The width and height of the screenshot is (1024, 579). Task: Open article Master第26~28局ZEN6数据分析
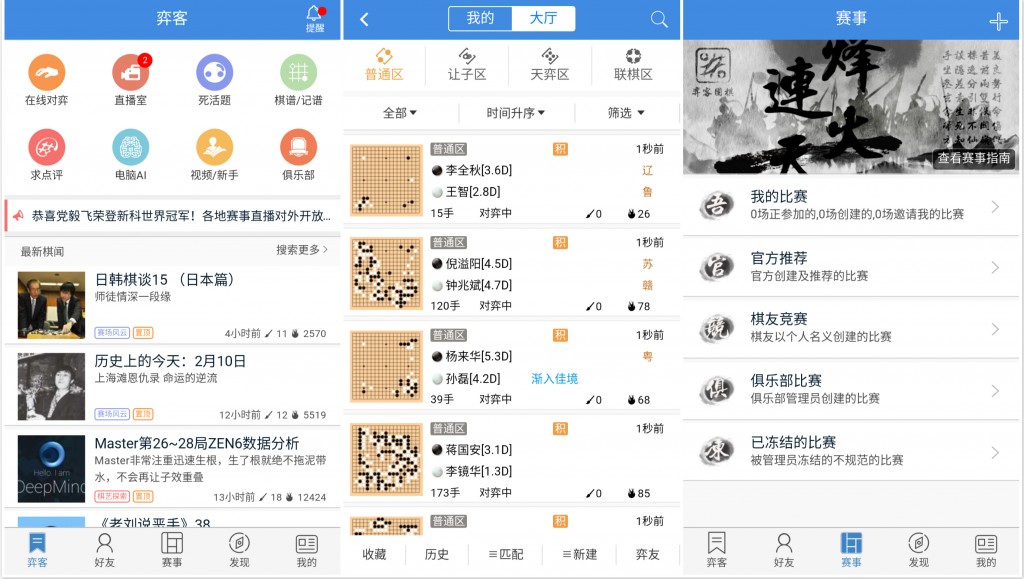172,468
